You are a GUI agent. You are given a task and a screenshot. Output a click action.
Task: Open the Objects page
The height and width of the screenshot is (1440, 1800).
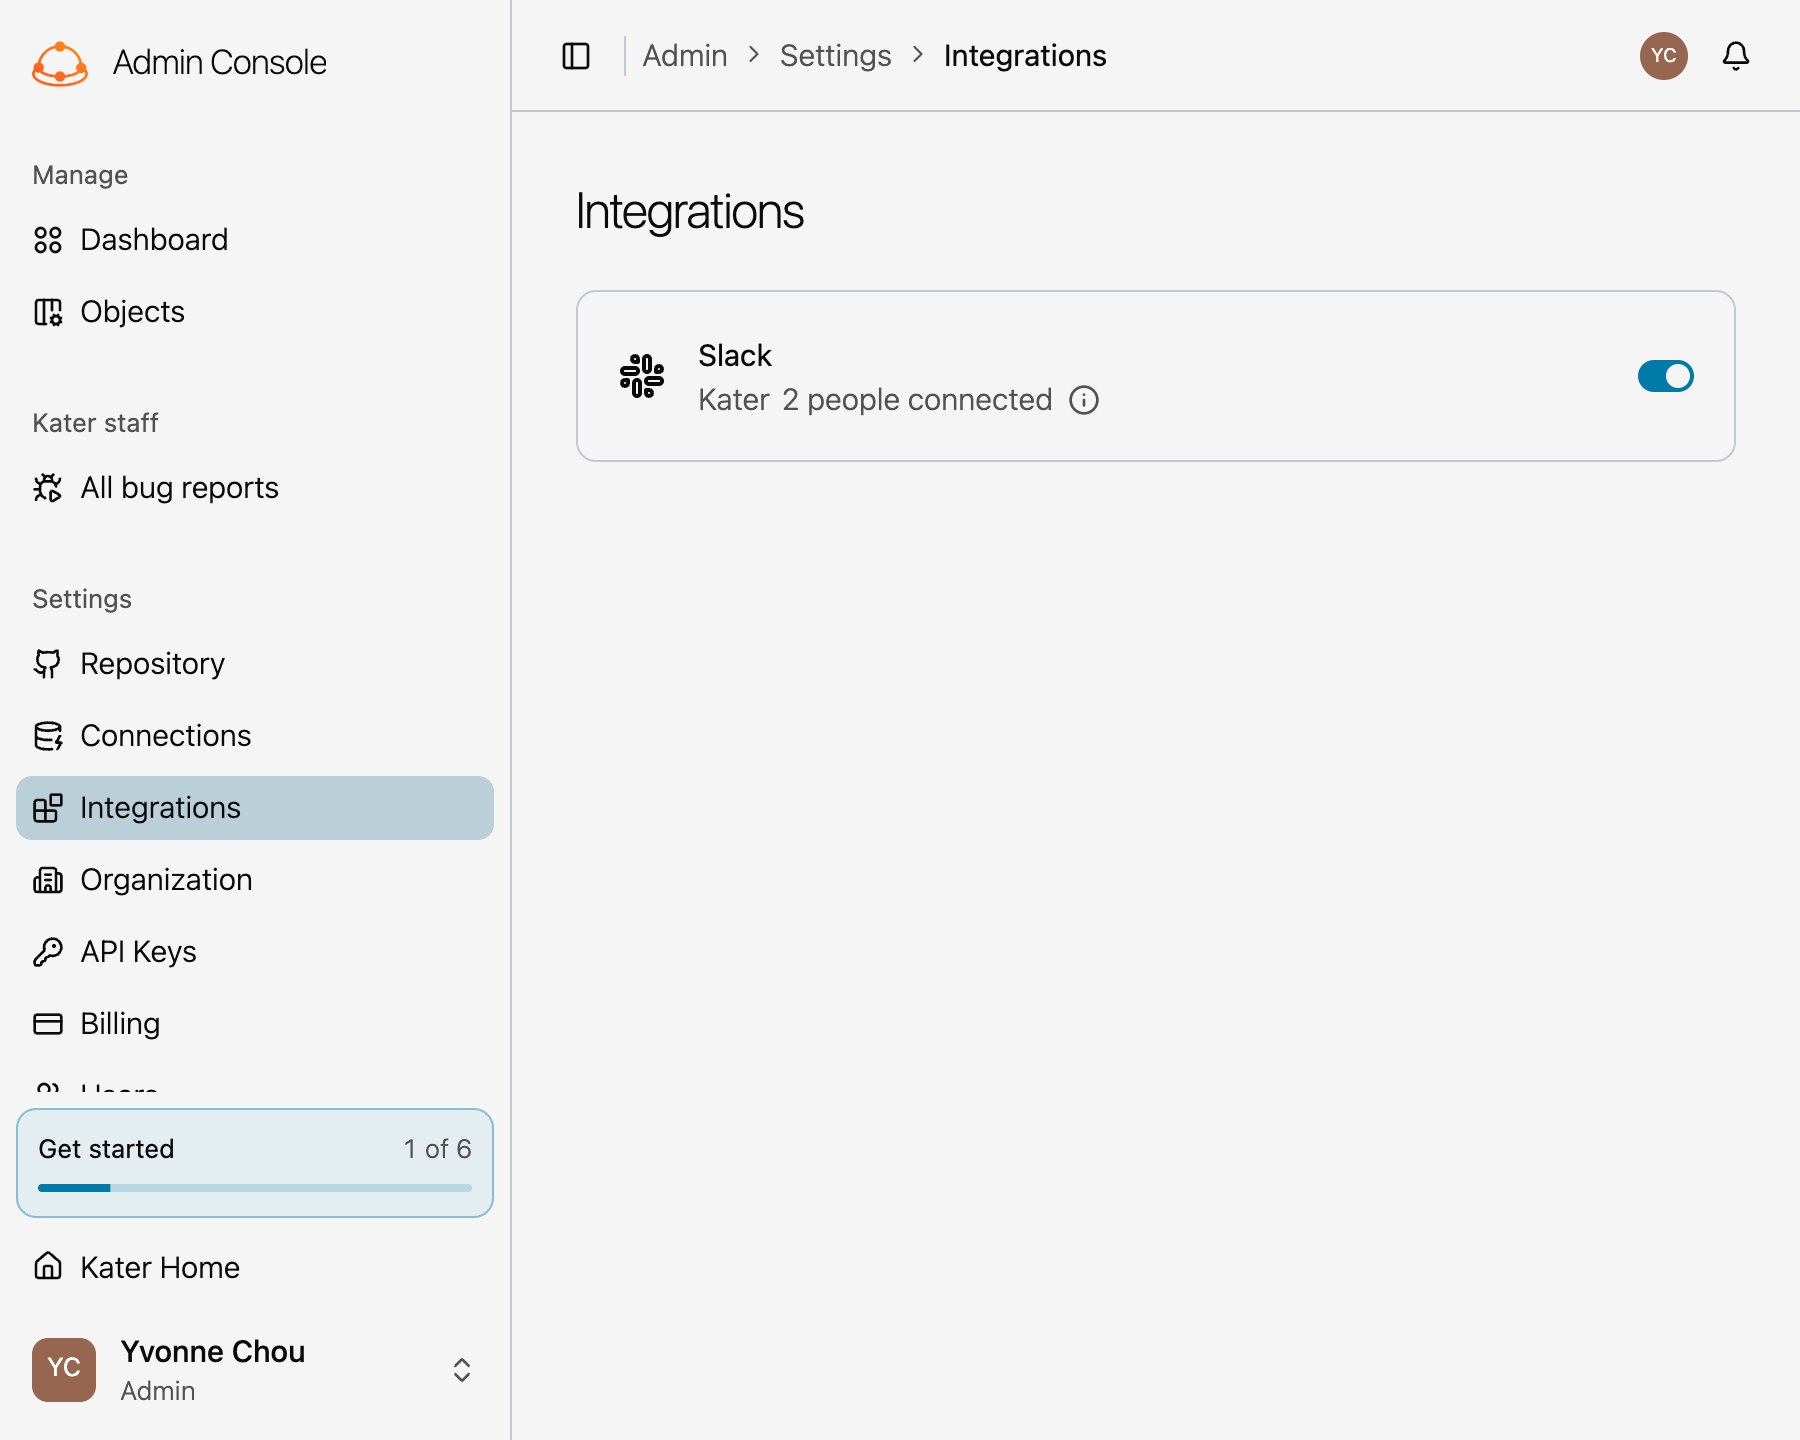(x=255, y=312)
